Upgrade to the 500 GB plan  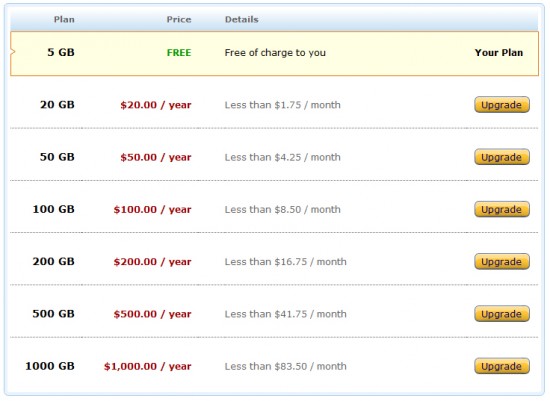click(x=502, y=314)
